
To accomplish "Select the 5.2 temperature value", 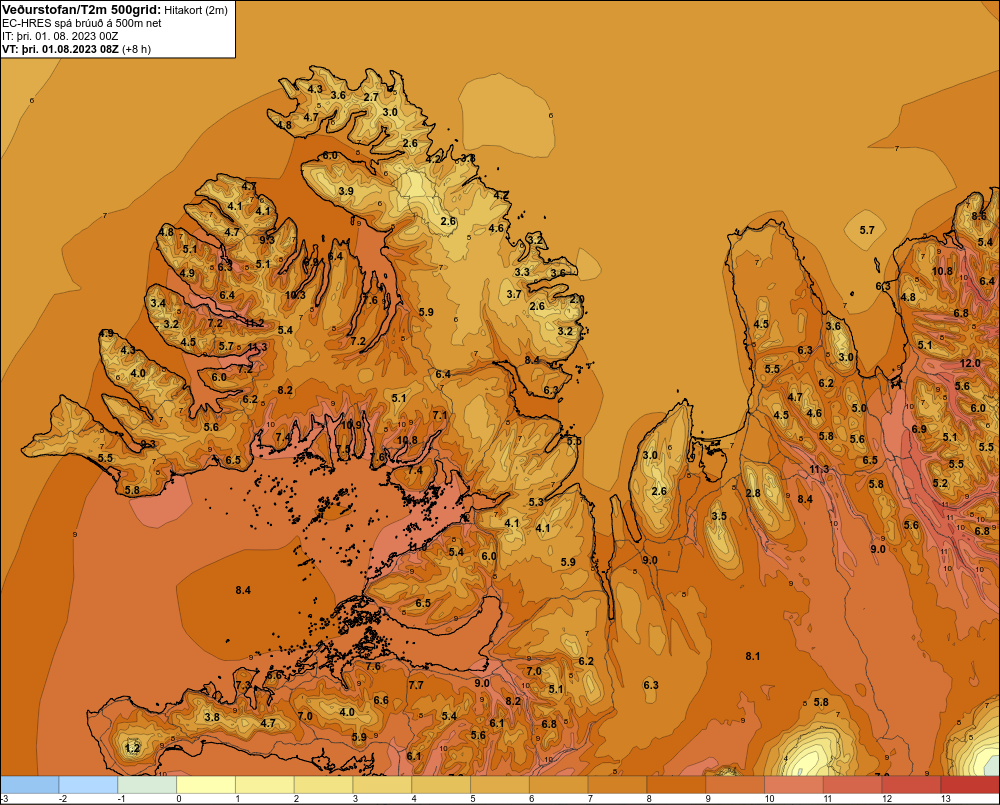I will pyautogui.click(x=940, y=483).
